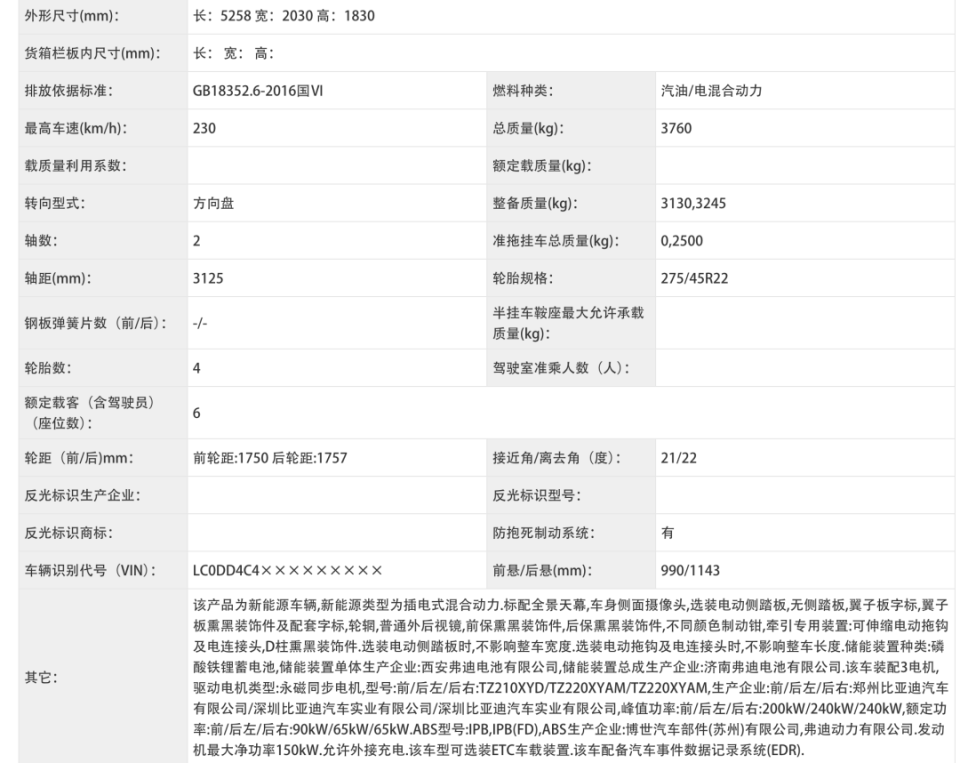960x763 pixels.
Task: Select the seating value 6 for 额定载客
Action: tap(191, 412)
